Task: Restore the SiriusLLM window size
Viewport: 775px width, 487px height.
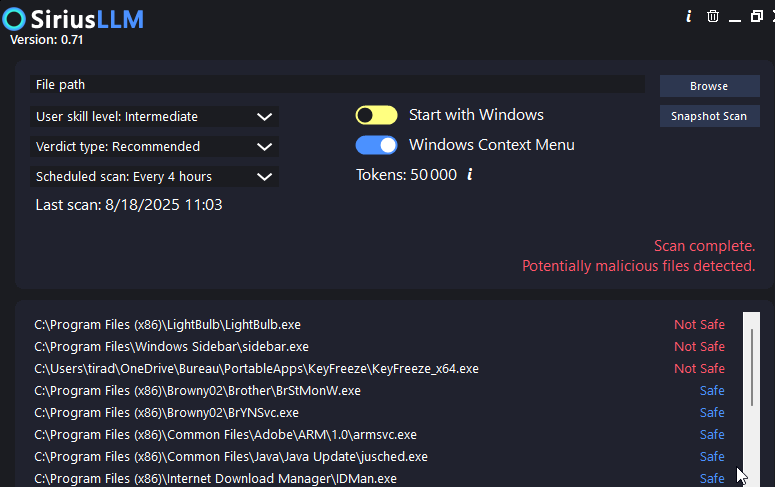Action: 757,16
